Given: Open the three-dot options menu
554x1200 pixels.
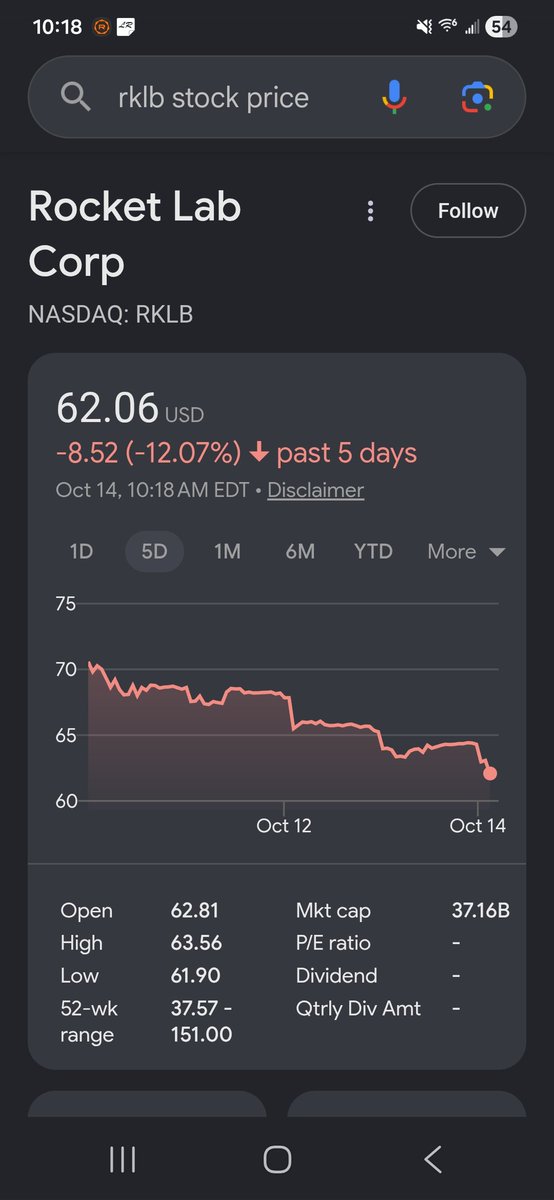Looking at the screenshot, I should click(x=371, y=211).
